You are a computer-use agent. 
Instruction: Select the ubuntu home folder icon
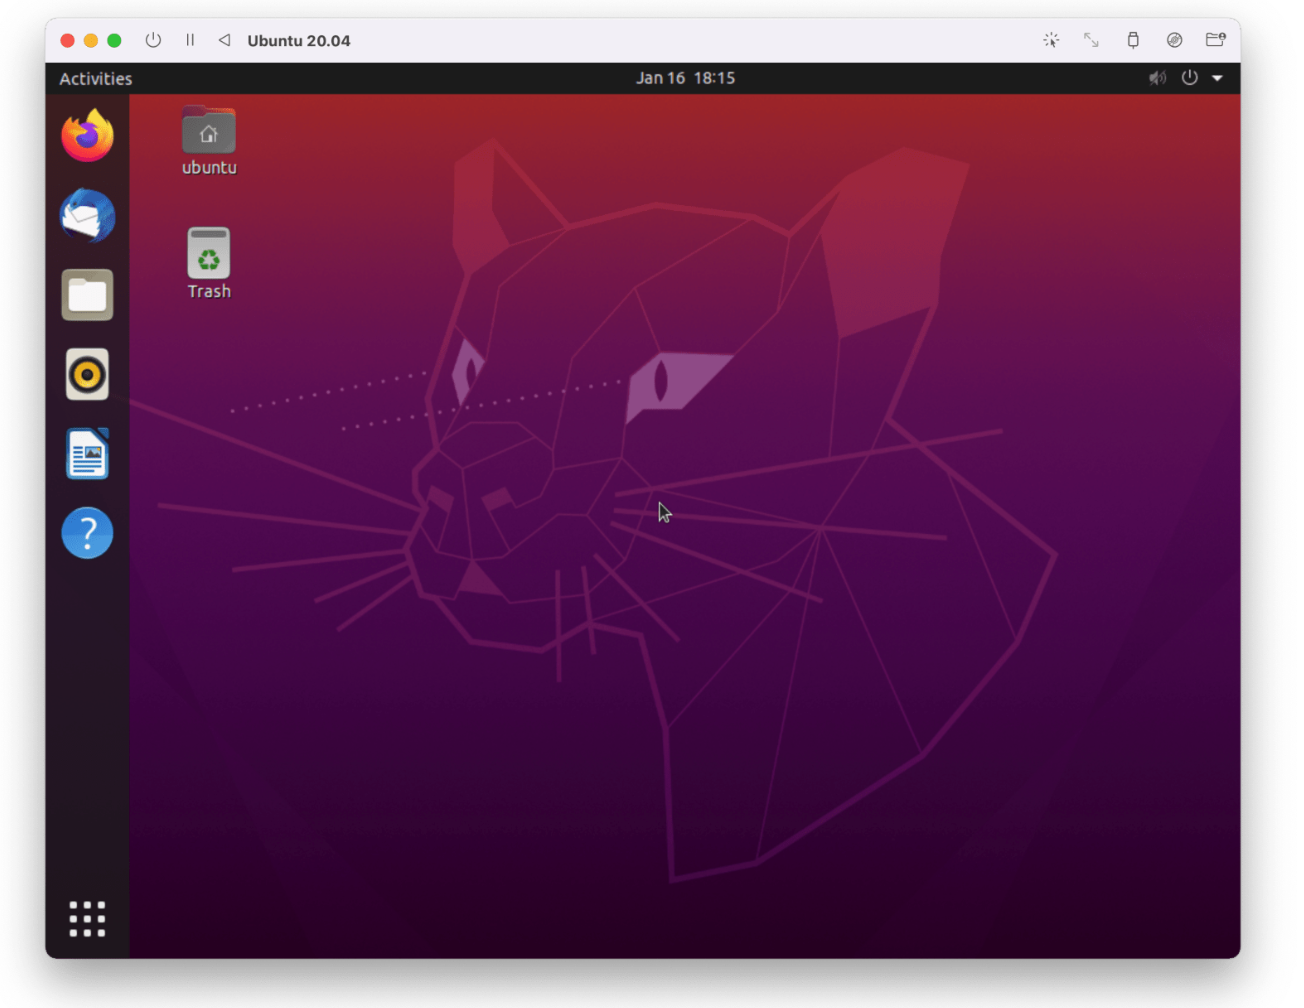pos(209,141)
